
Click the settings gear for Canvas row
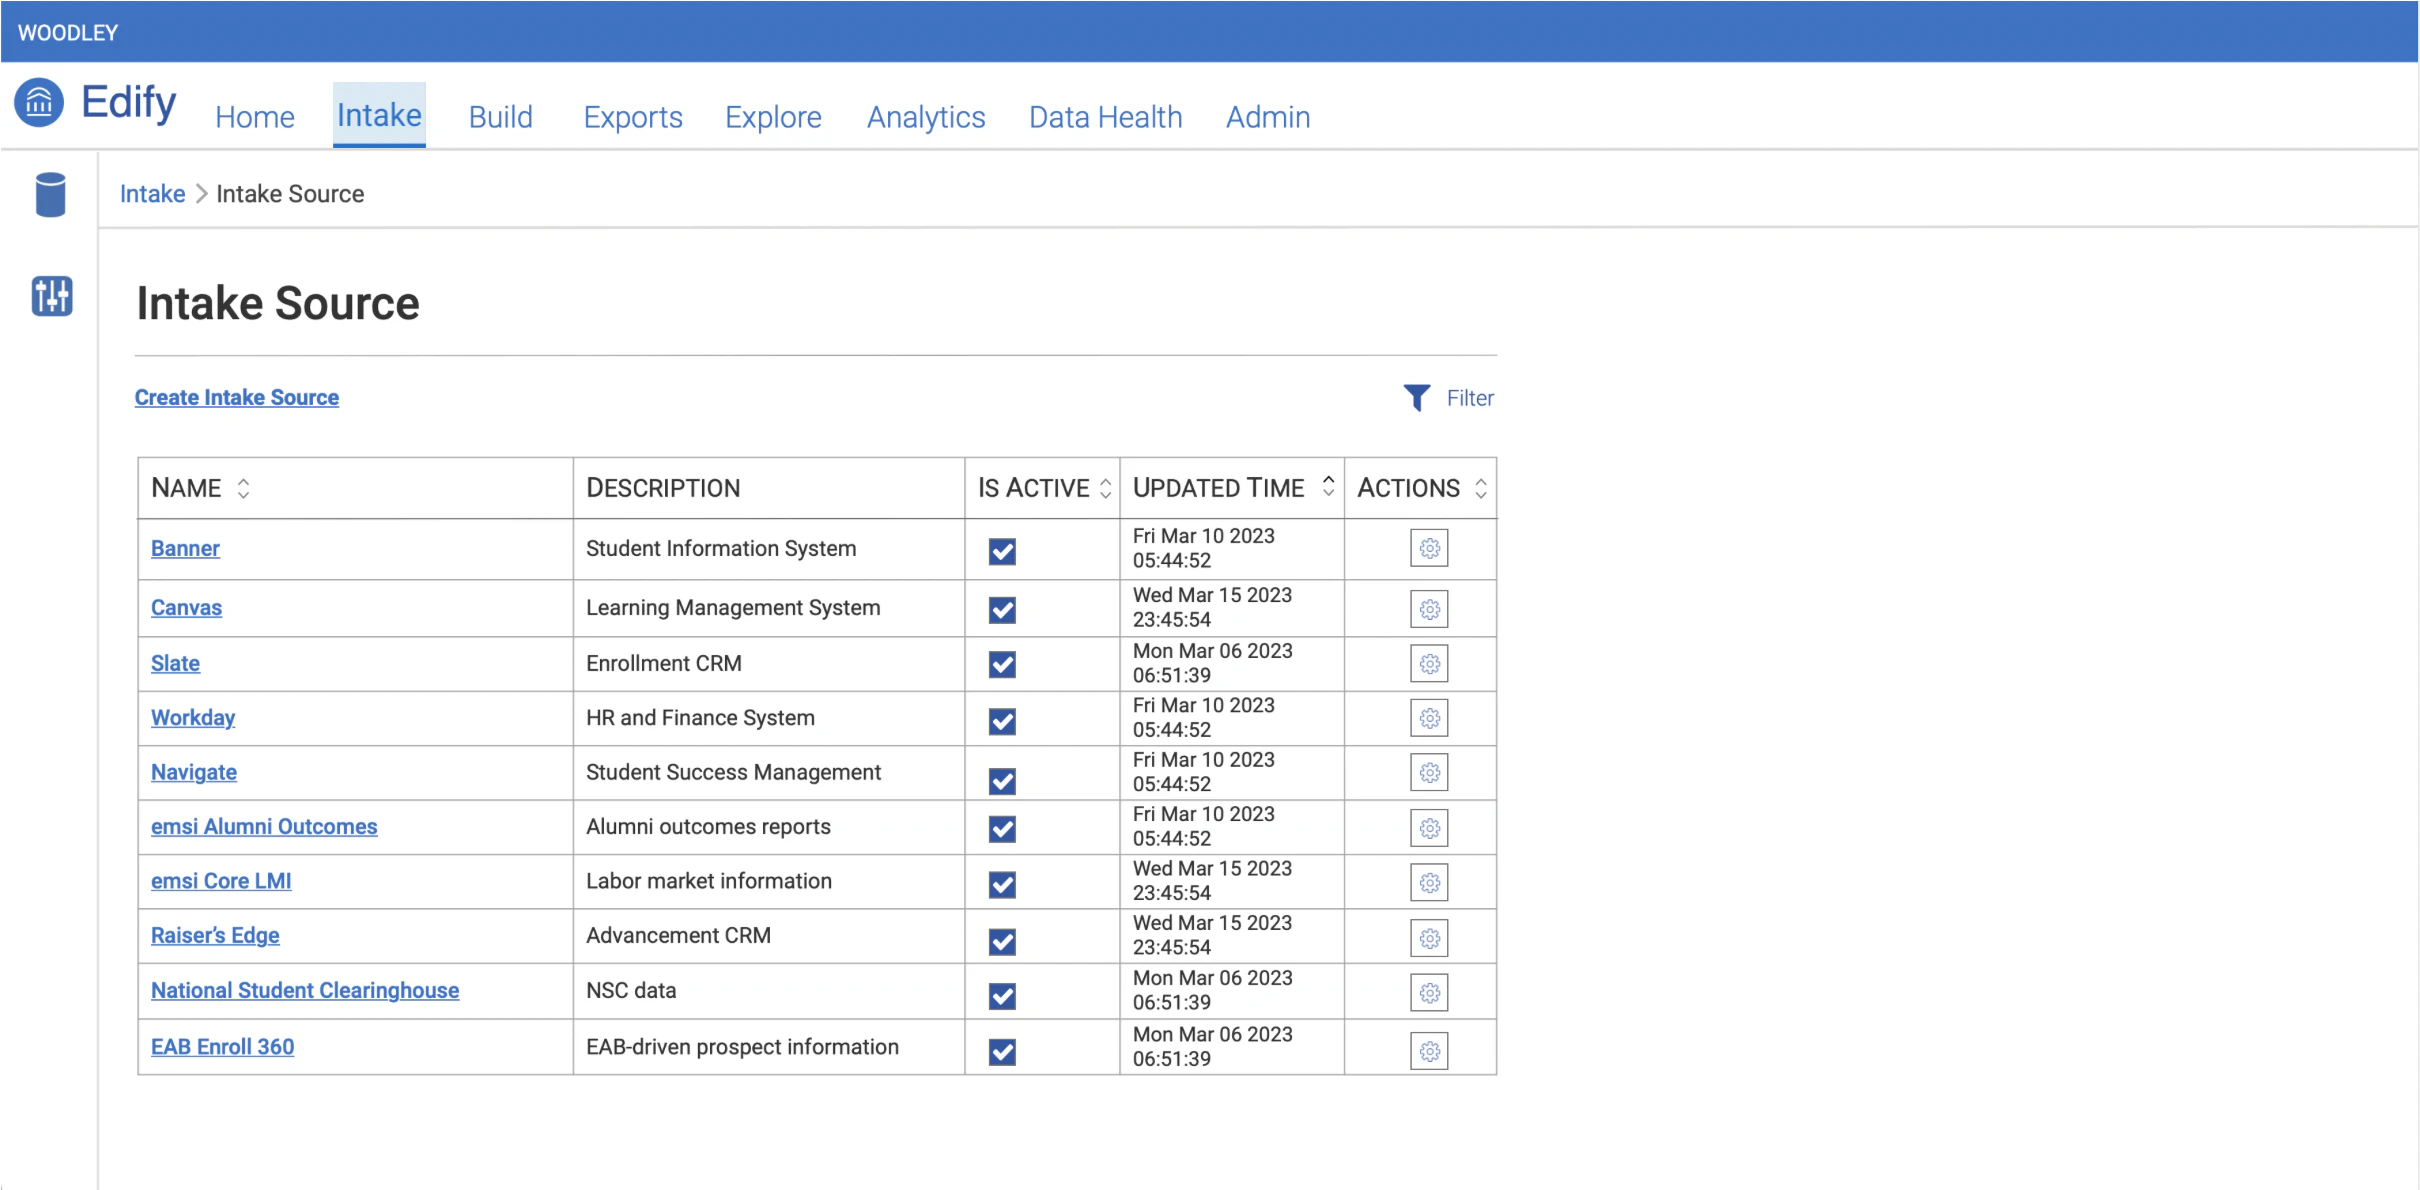coord(1429,608)
